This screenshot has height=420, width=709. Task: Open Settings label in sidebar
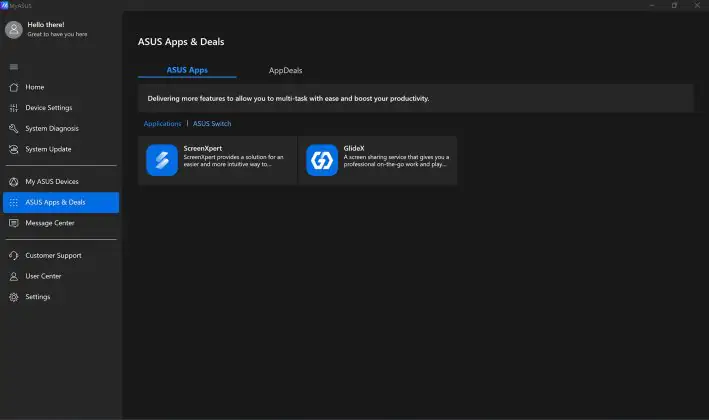click(38, 297)
